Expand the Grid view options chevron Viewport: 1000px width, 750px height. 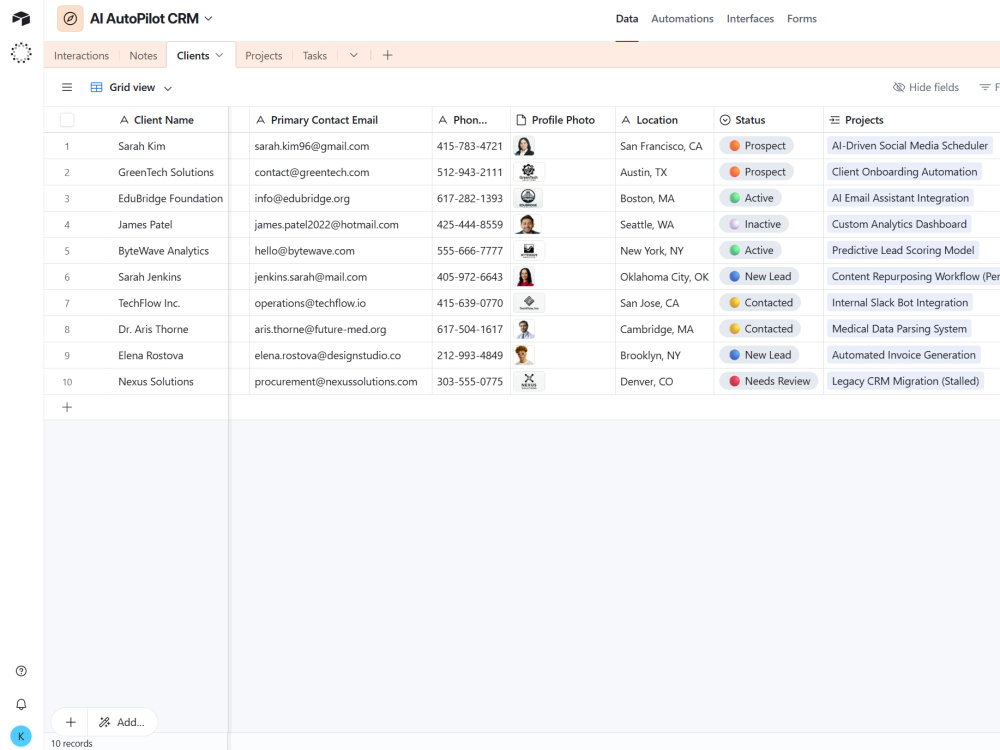(x=168, y=88)
